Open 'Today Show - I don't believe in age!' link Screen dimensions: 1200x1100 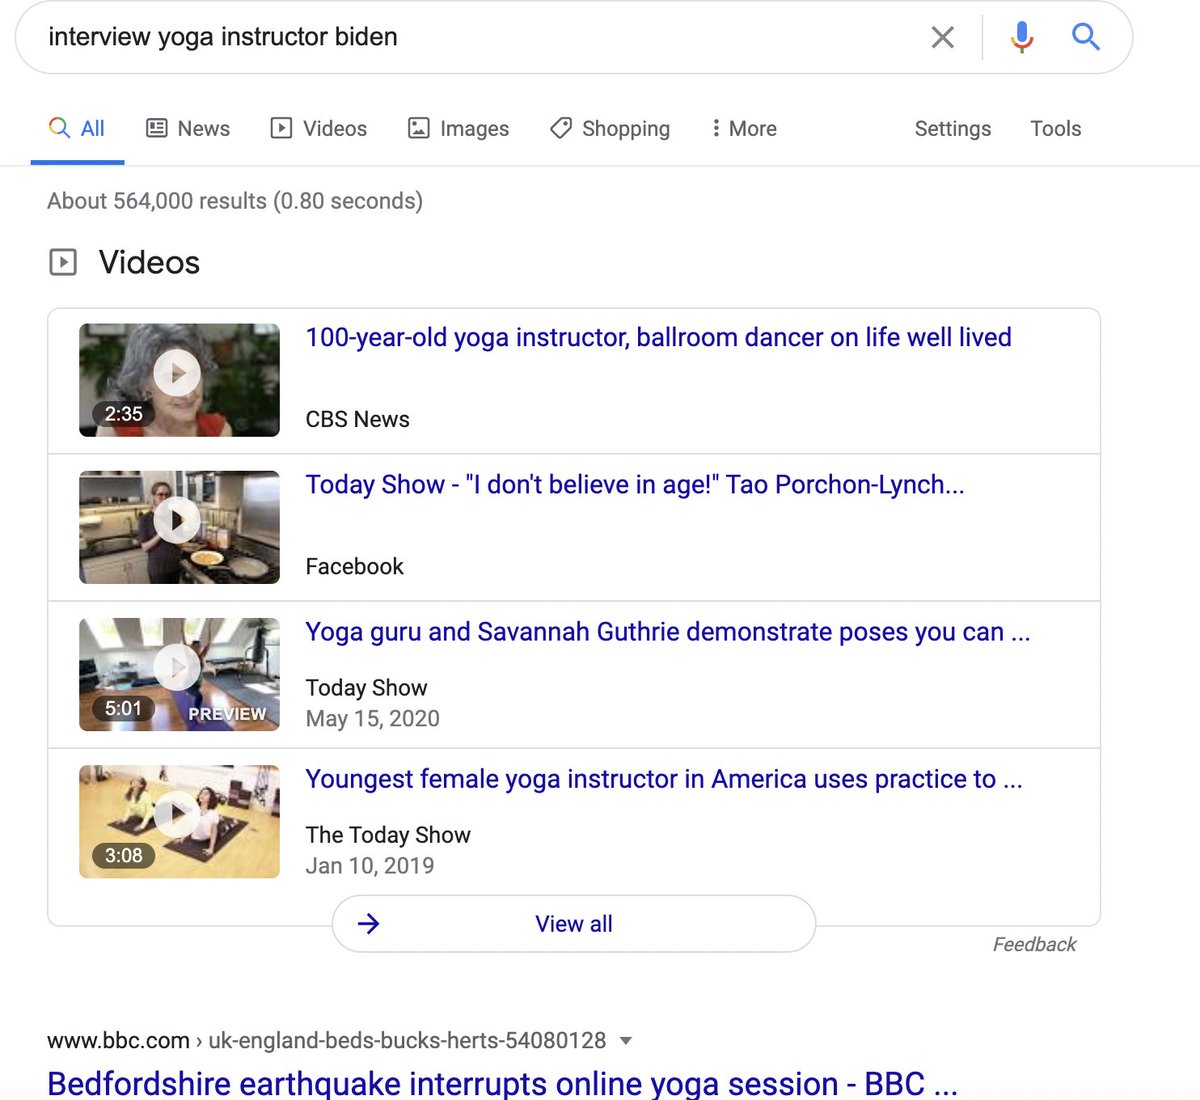635,484
